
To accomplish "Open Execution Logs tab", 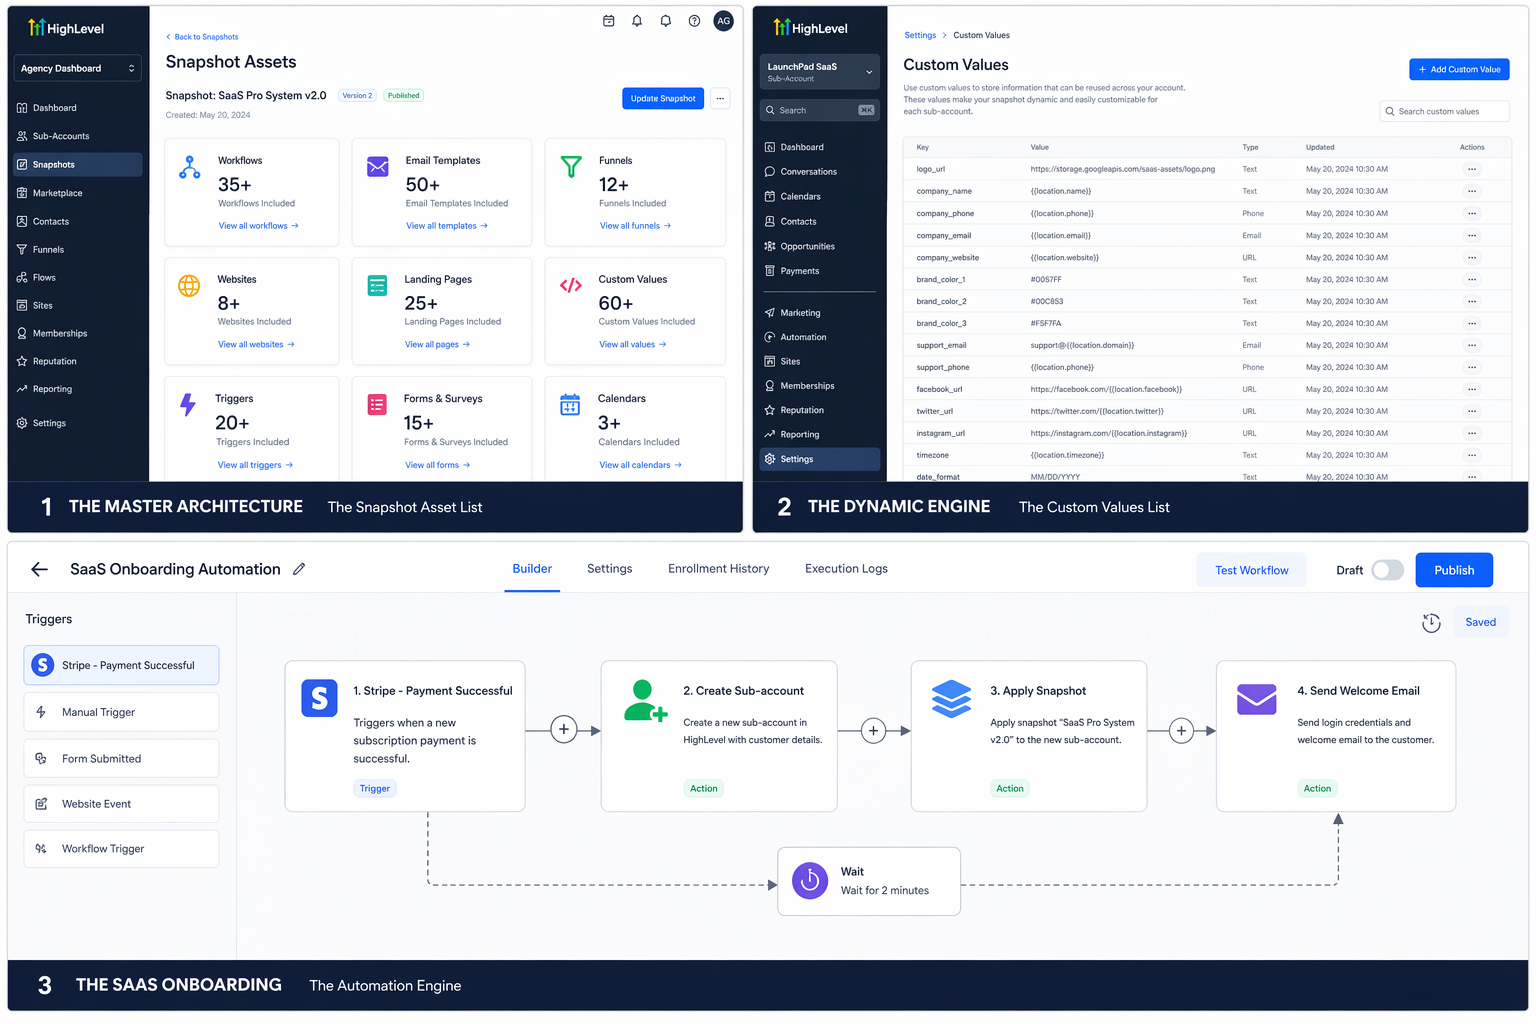I will tap(846, 569).
